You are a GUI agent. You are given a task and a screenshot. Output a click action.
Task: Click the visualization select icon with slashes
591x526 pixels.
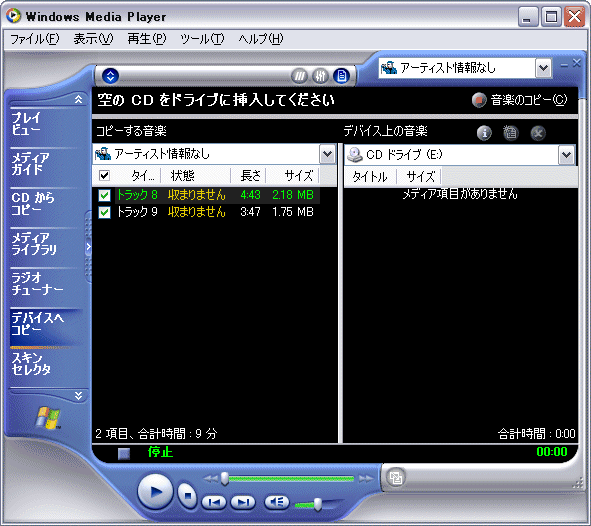[x=300, y=76]
